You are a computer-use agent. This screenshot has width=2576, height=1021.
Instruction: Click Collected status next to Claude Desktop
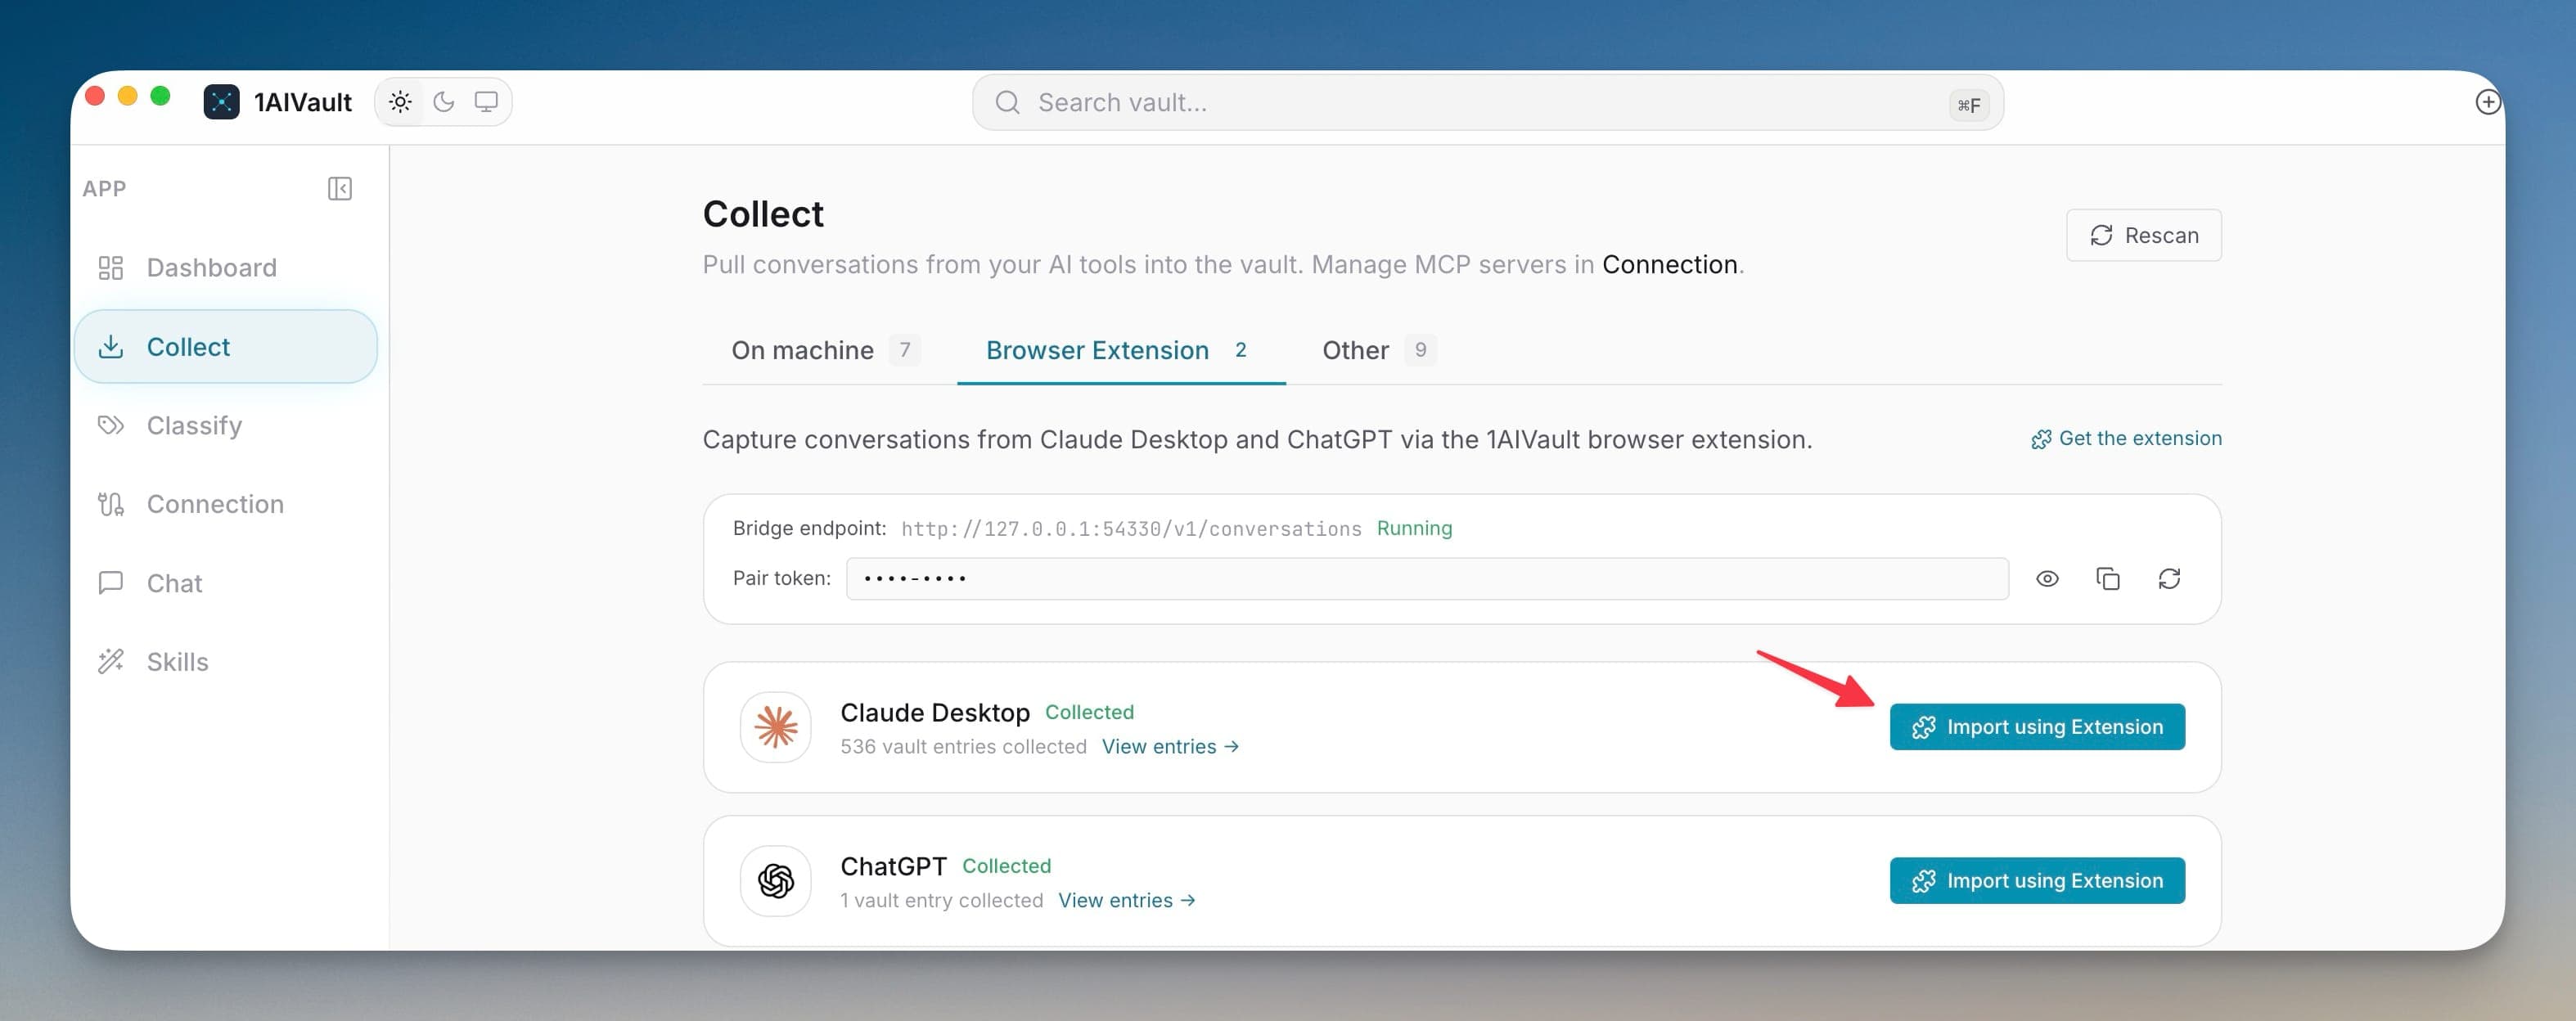(1089, 712)
